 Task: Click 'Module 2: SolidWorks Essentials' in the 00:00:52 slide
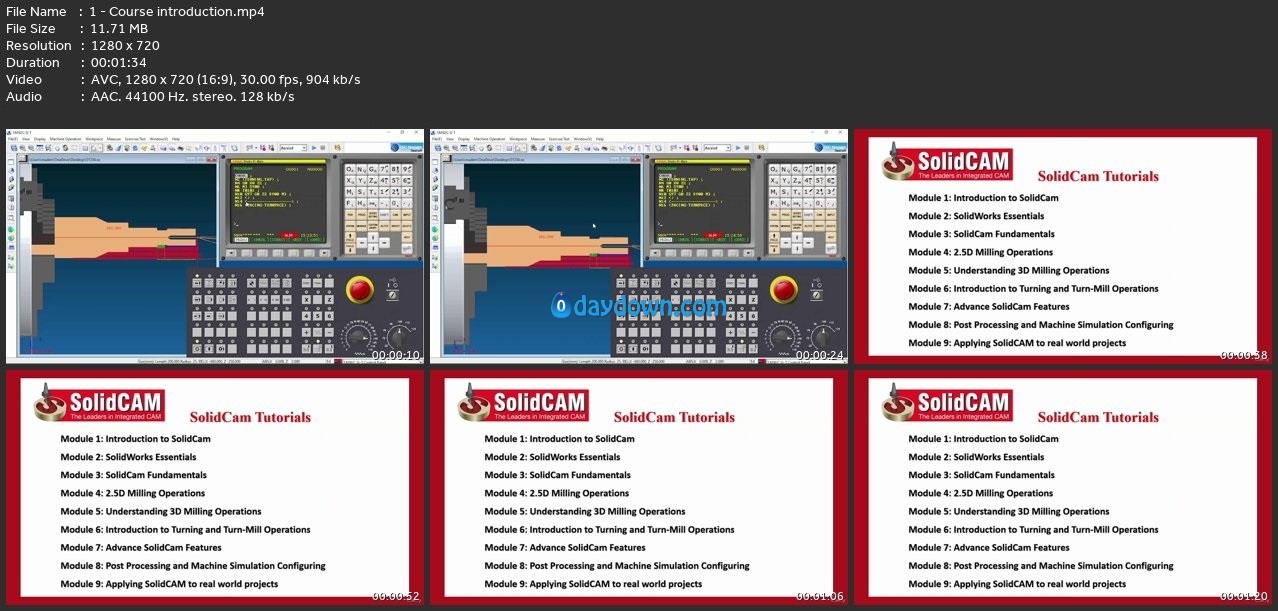coord(128,457)
